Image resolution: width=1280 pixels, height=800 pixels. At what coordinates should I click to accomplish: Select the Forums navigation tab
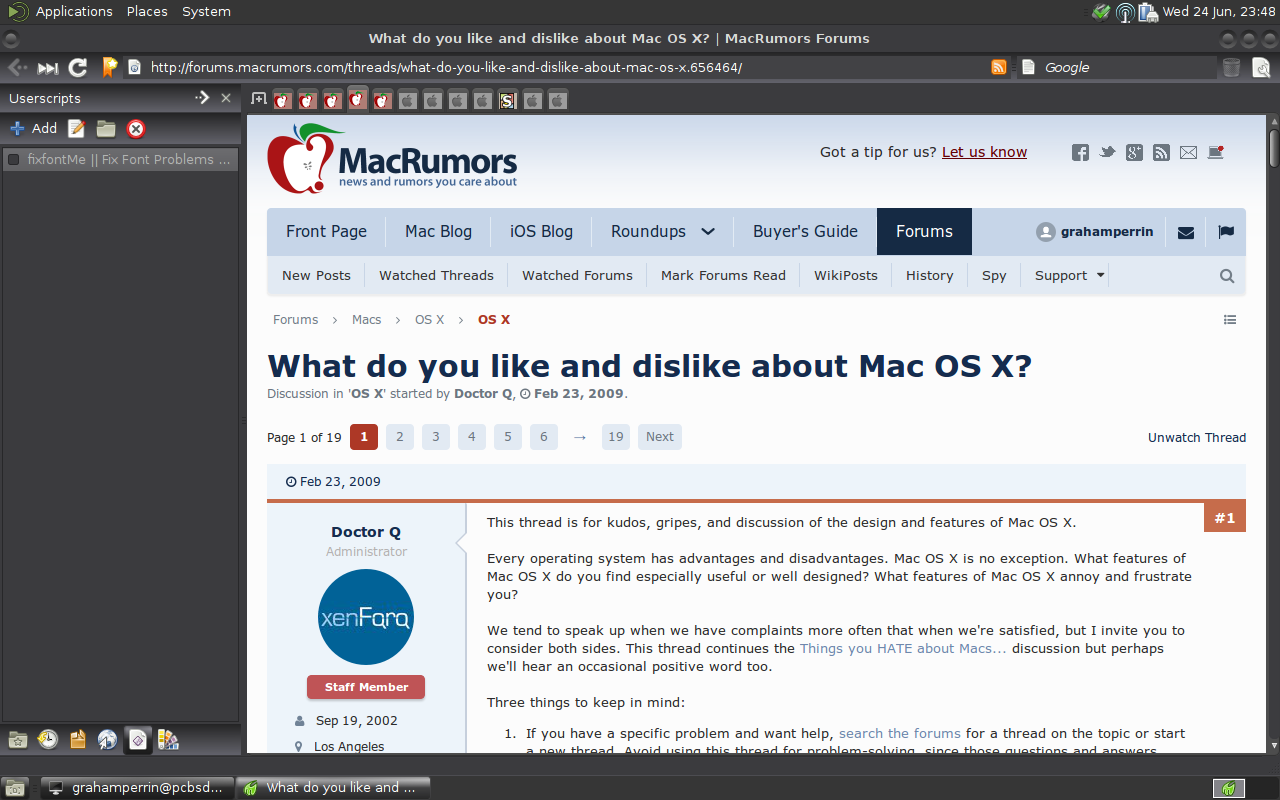pyautogui.click(x=924, y=231)
